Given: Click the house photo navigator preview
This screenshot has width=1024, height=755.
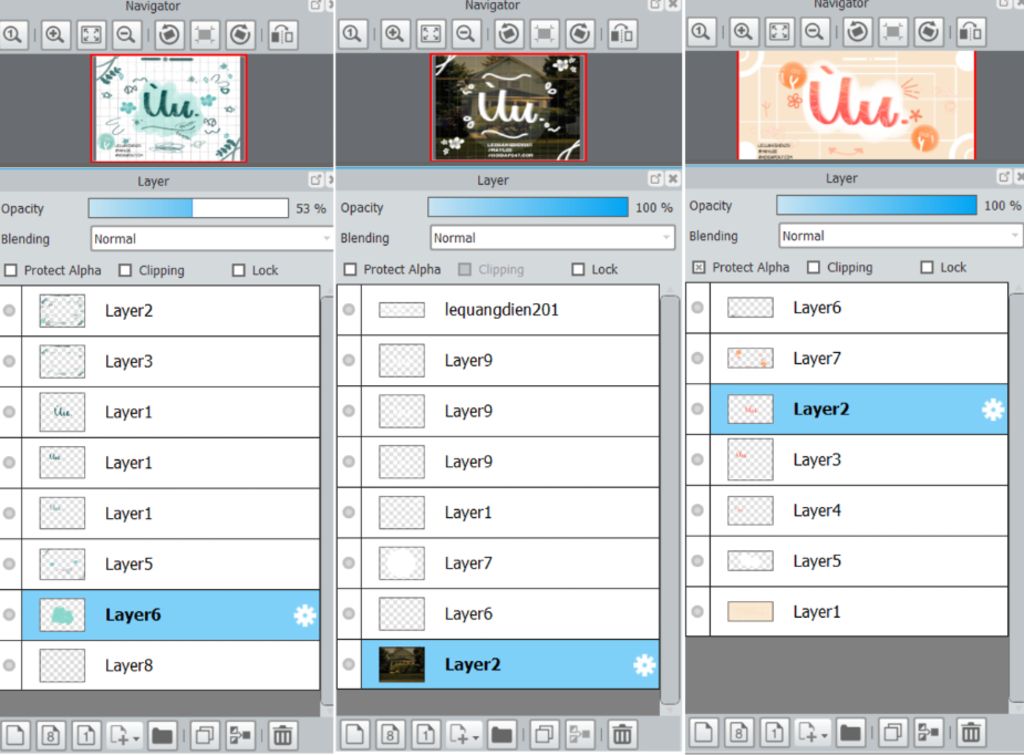Looking at the screenshot, I should [x=508, y=107].
